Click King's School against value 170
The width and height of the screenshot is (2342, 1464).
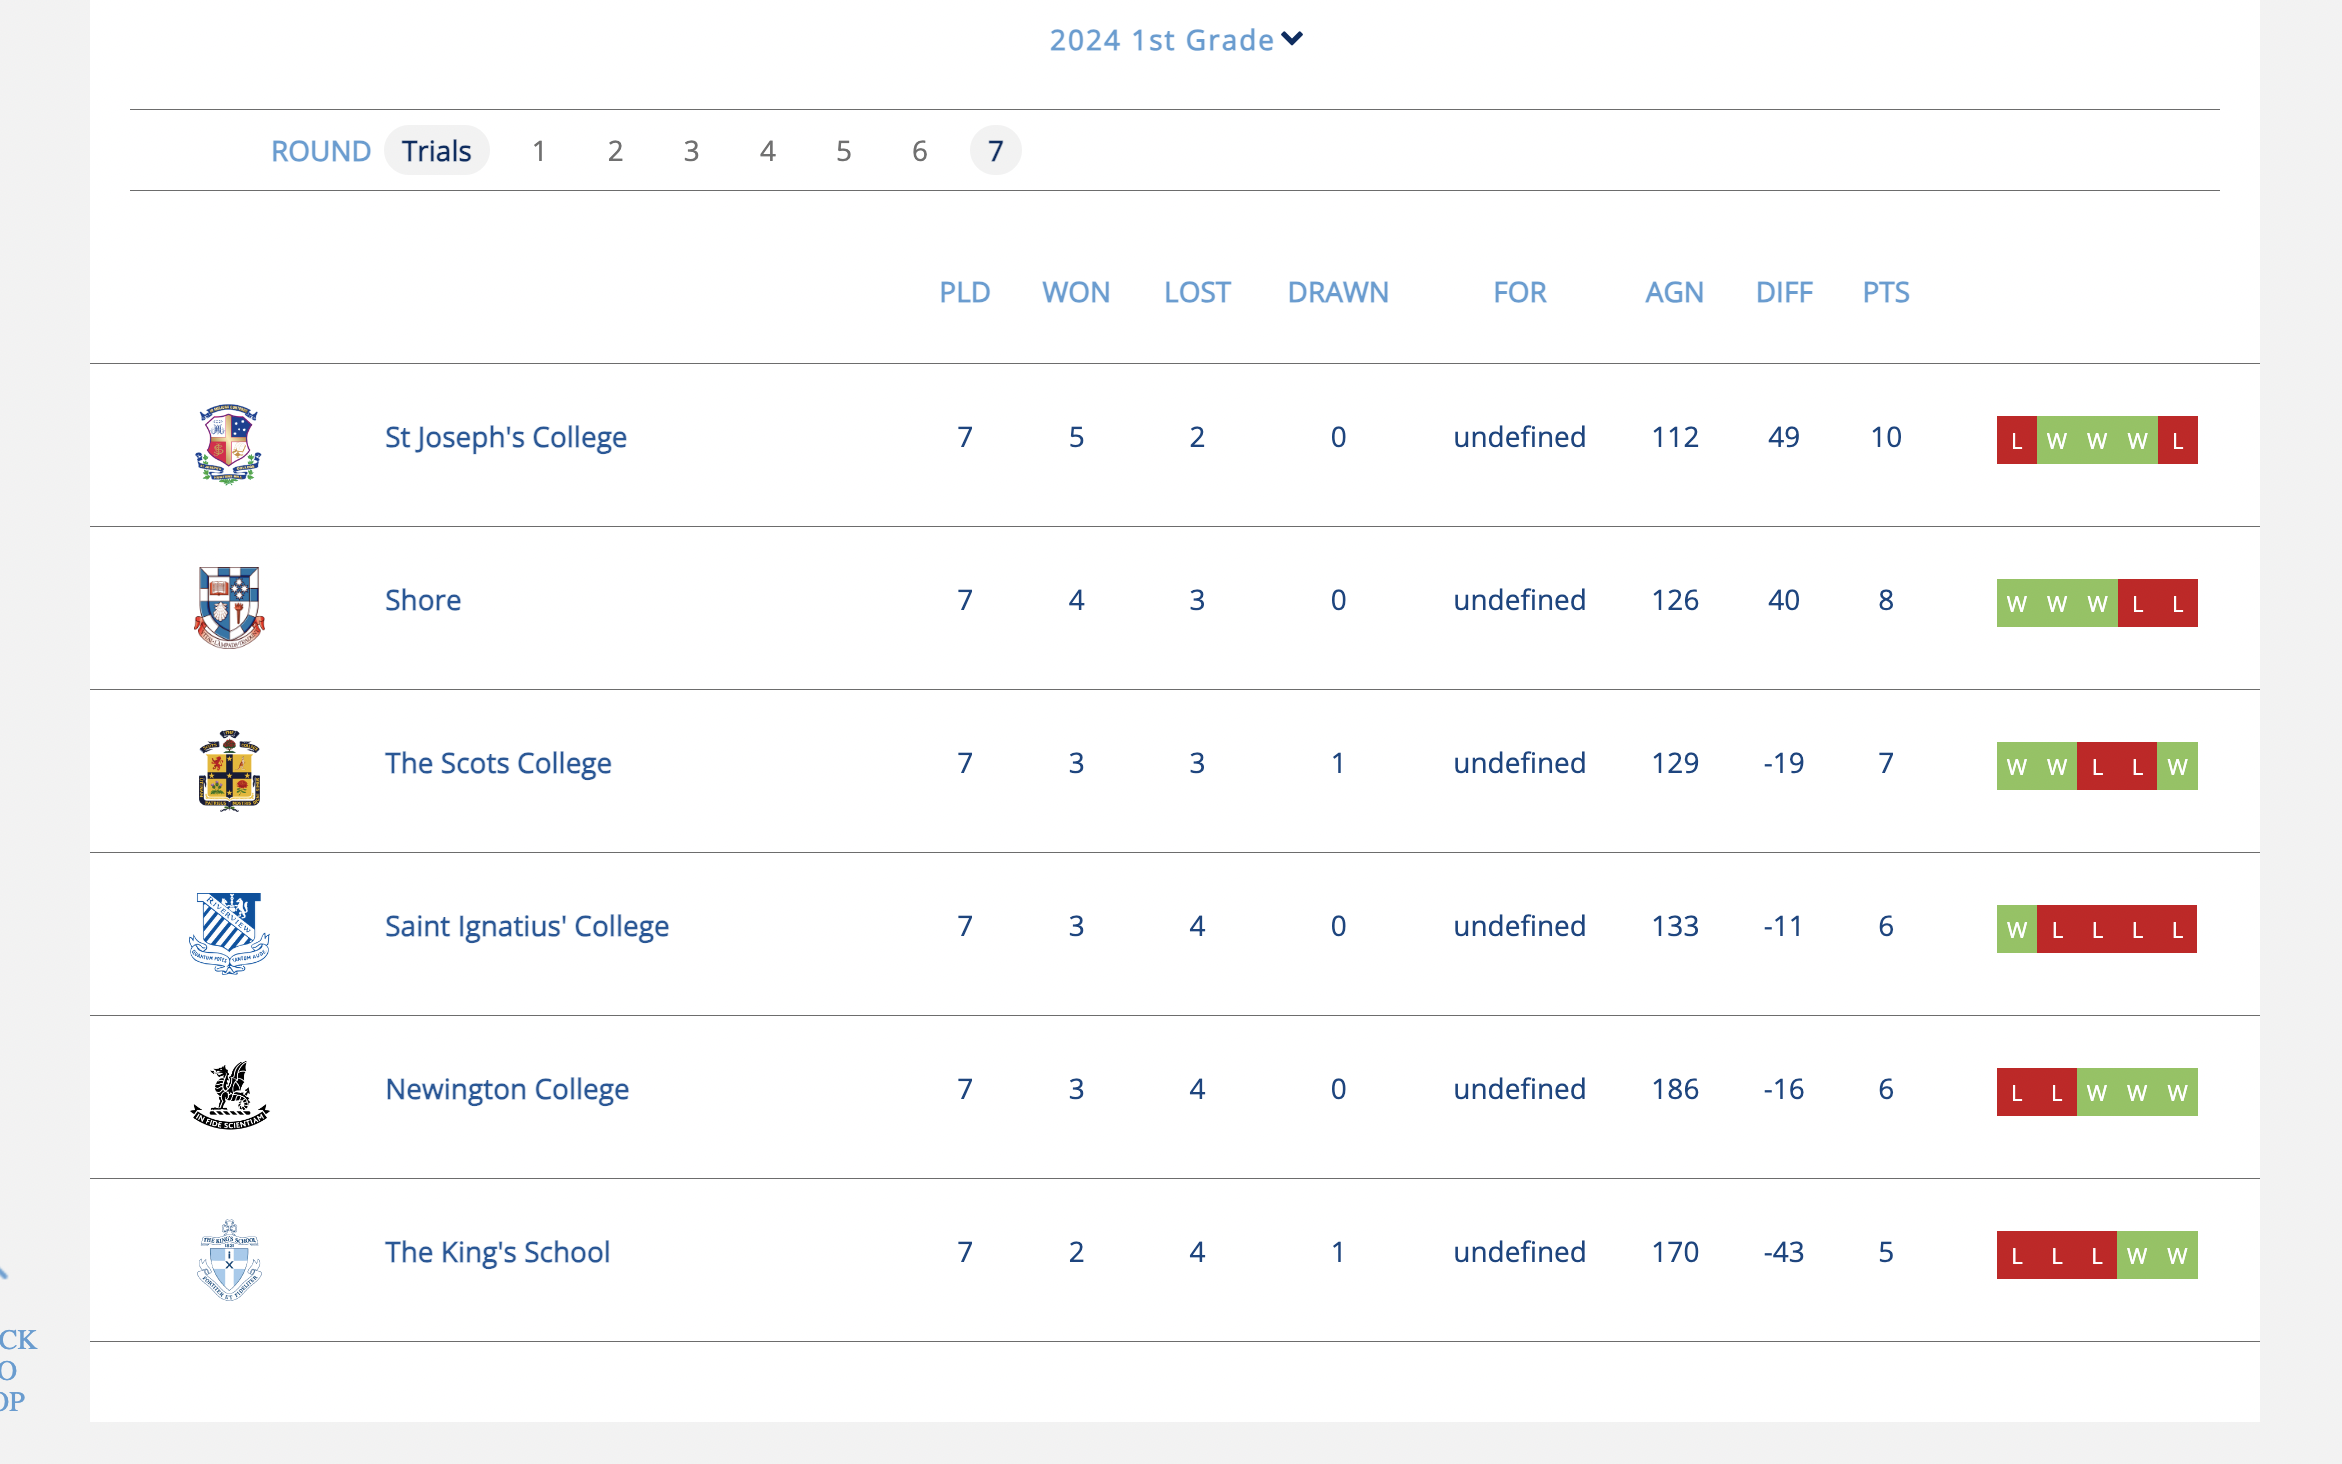click(1675, 1252)
